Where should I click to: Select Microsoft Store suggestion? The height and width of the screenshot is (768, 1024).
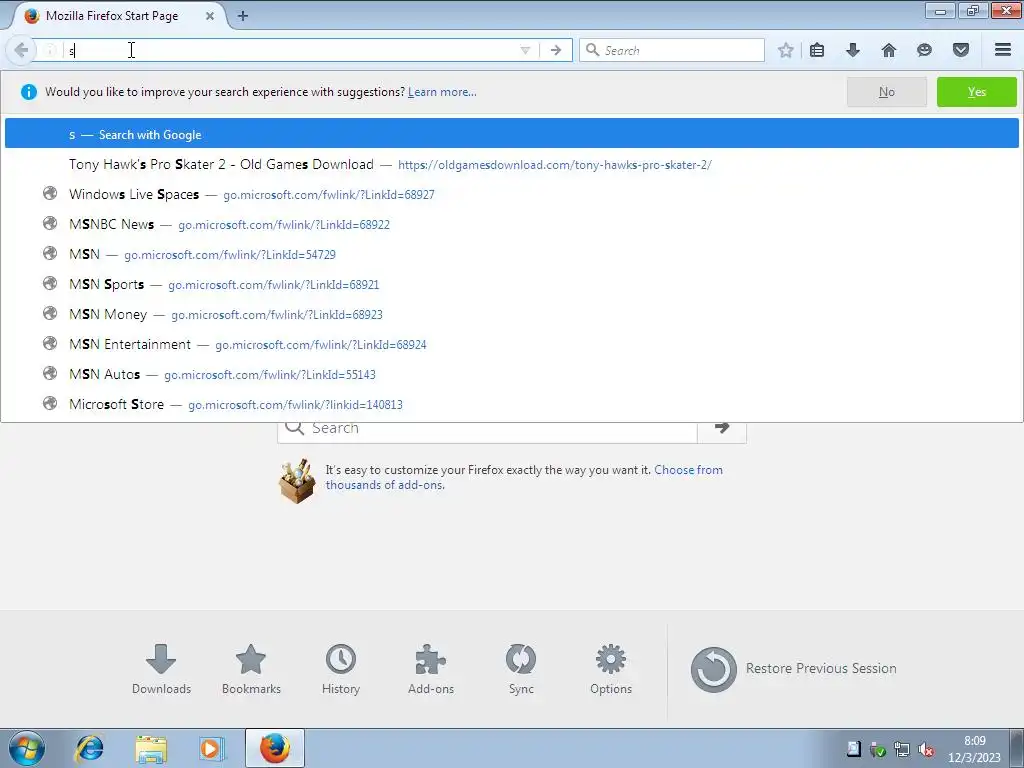(x=511, y=405)
